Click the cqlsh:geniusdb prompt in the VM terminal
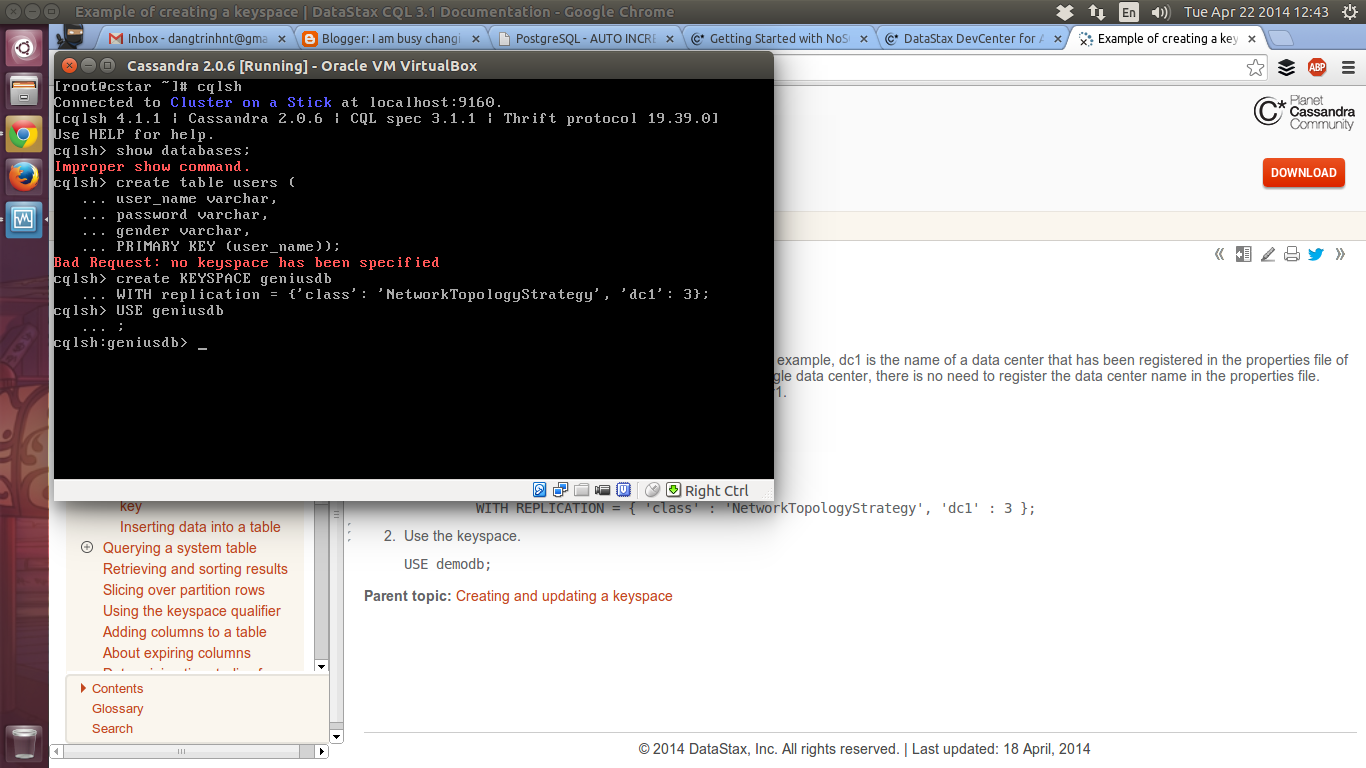1366x768 pixels. [x=120, y=343]
